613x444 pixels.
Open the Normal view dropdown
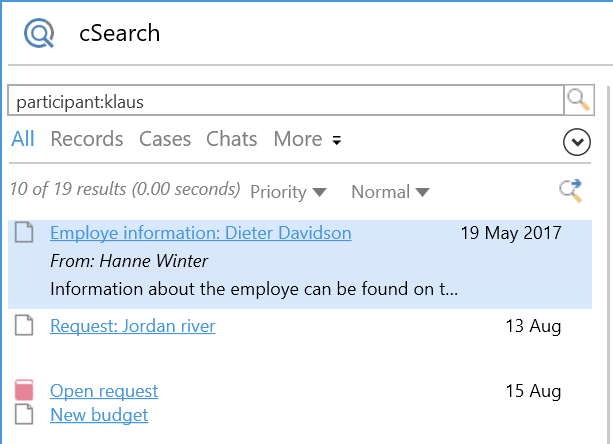[x=390, y=191]
